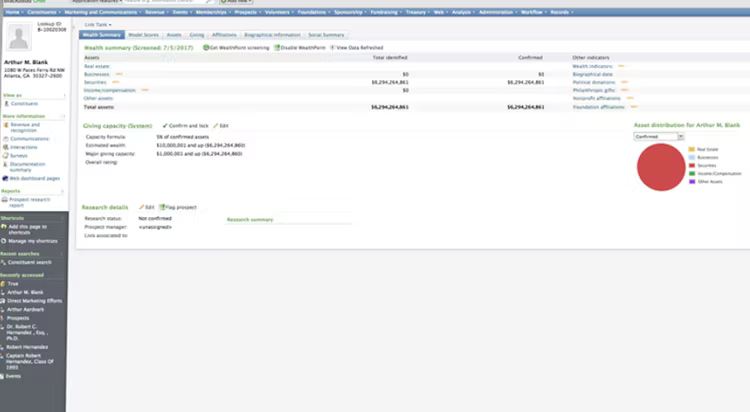Click the Disable WealthPoint icon
This screenshot has width=750, height=412.
(276, 47)
